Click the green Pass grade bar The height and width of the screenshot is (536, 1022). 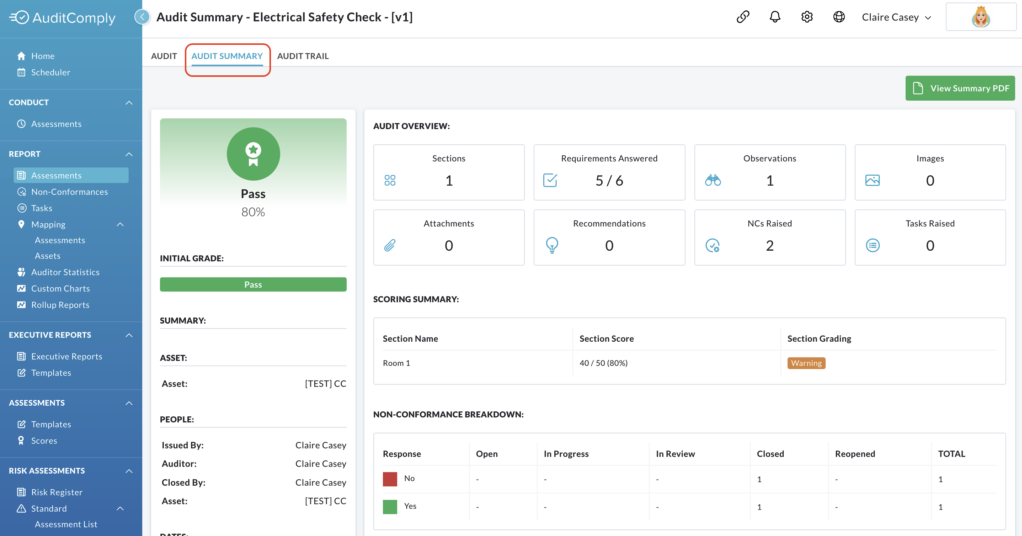[253, 284]
